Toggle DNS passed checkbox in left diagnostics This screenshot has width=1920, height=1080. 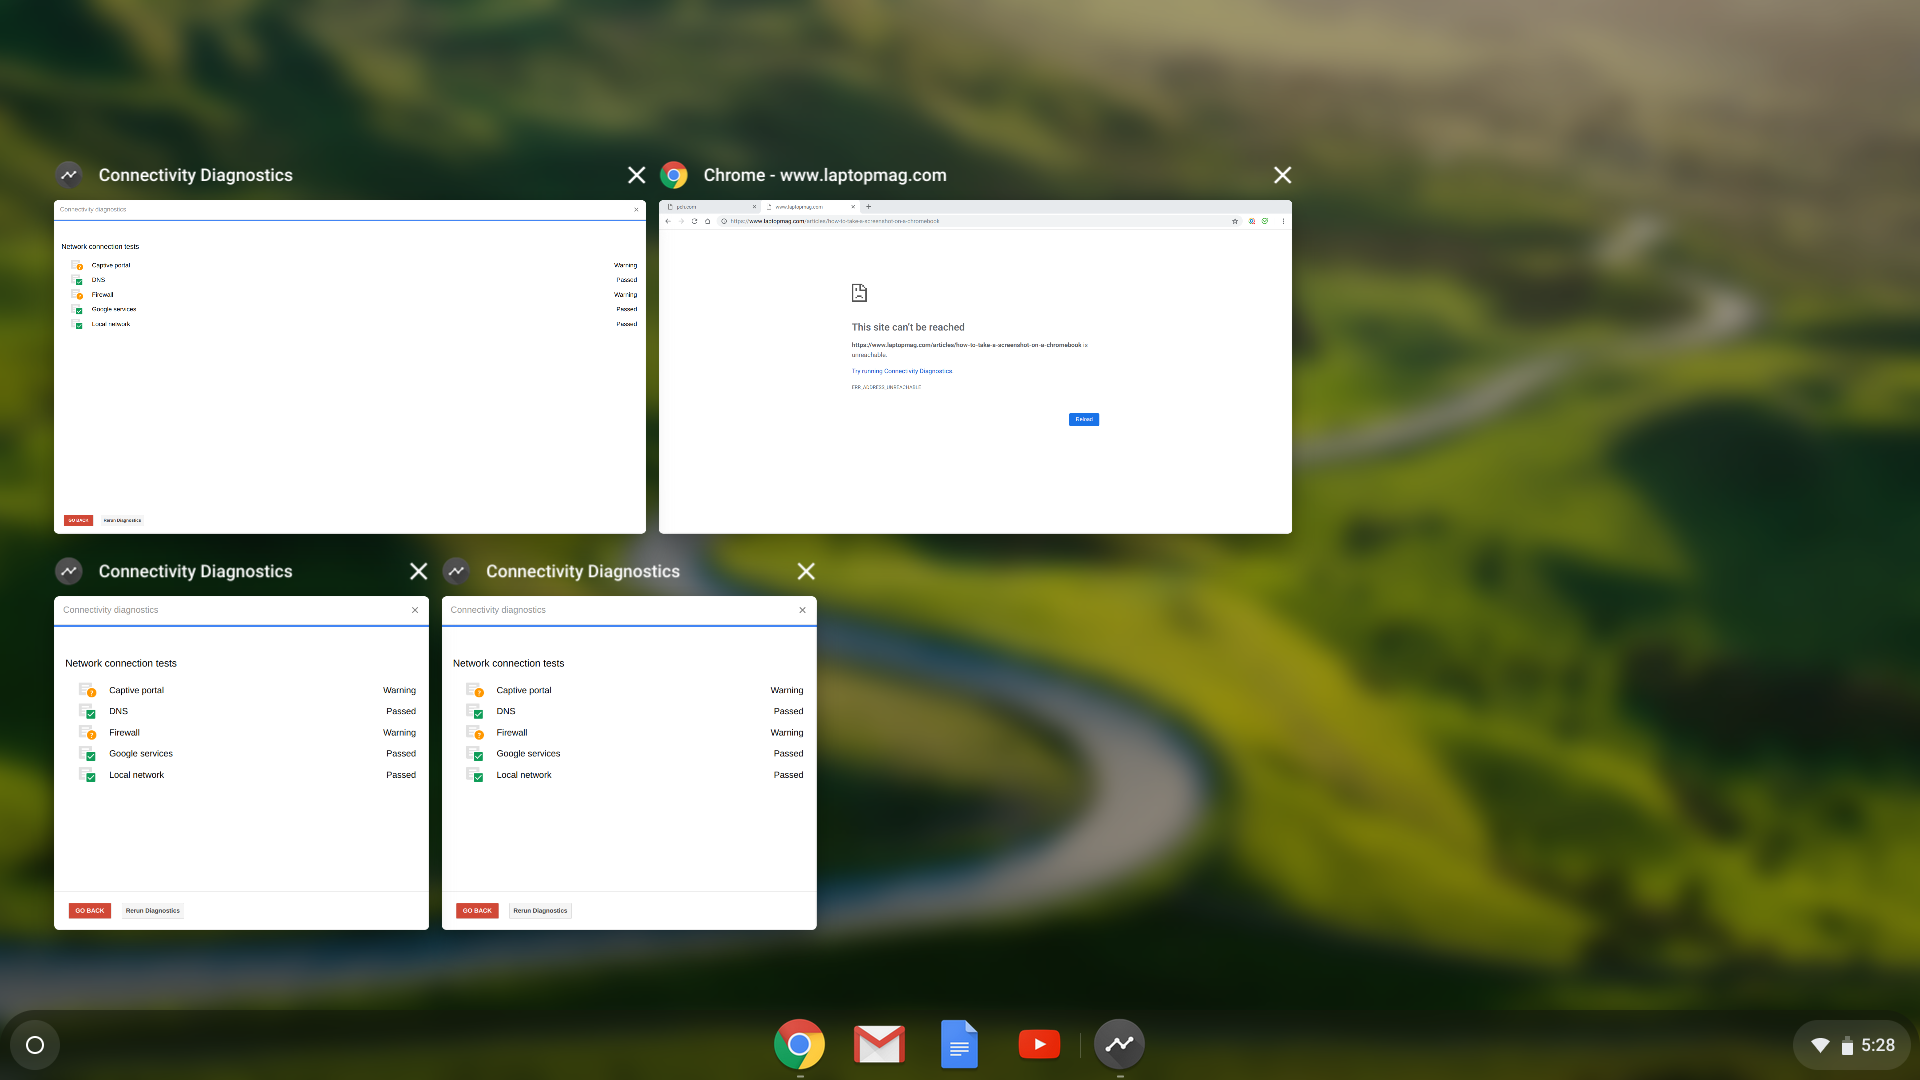click(x=91, y=712)
